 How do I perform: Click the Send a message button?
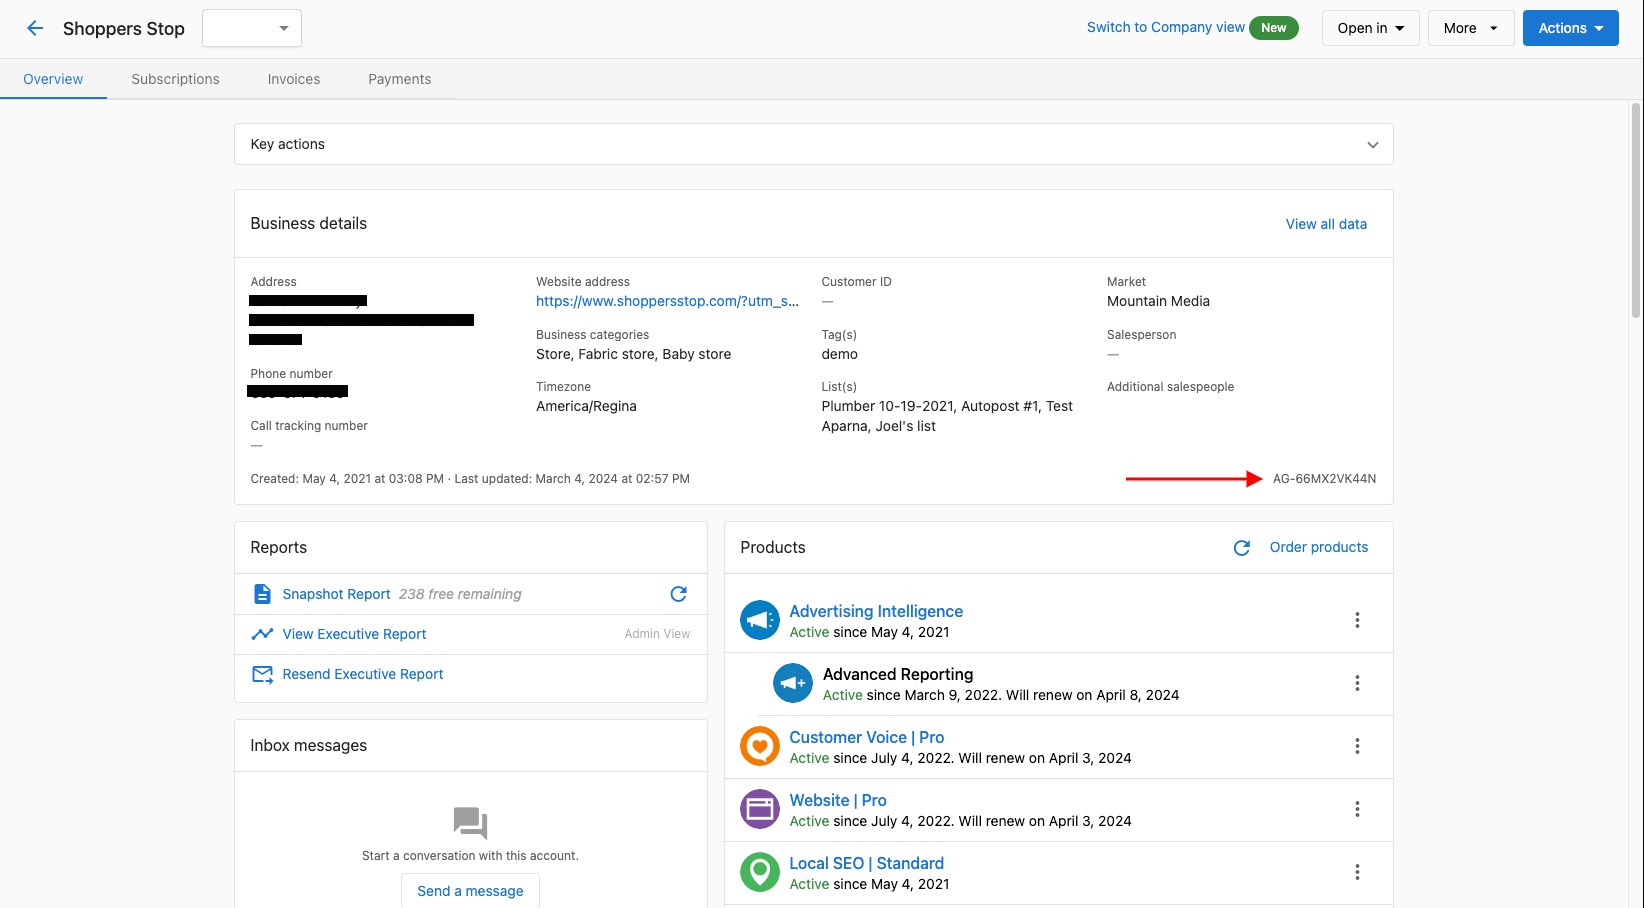(x=470, y=891)
